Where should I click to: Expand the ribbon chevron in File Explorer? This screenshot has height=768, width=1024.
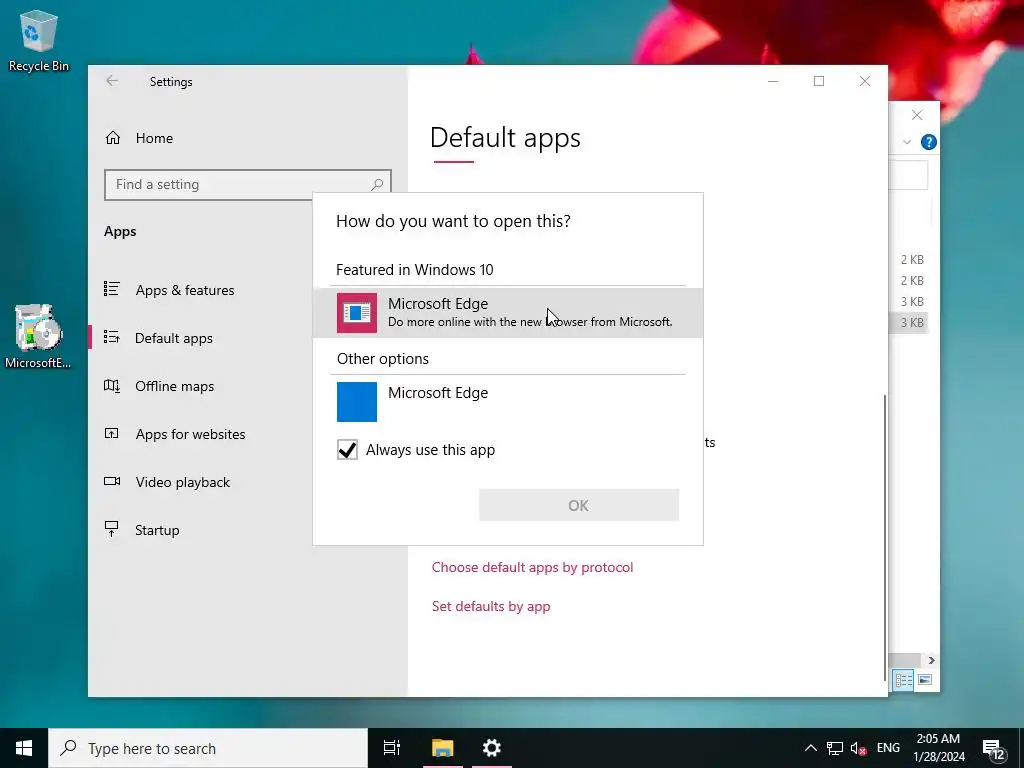pyautogui.click(x=906, y=142)
